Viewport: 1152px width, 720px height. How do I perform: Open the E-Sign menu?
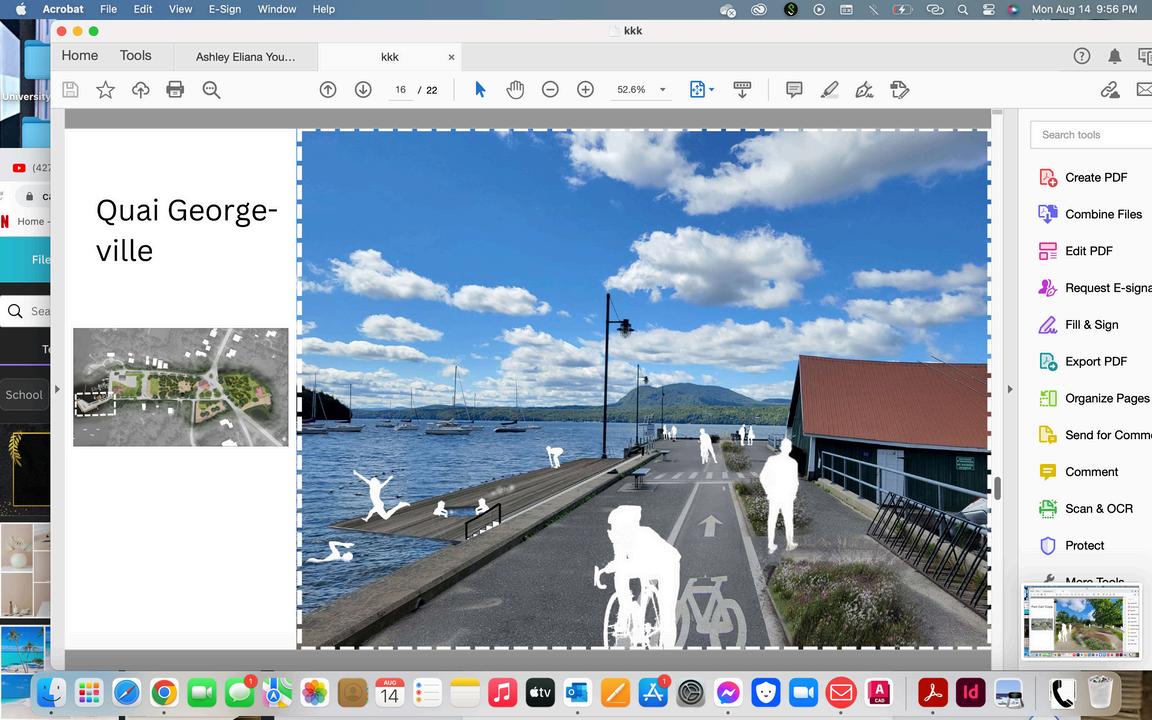(x=225, y=9)
